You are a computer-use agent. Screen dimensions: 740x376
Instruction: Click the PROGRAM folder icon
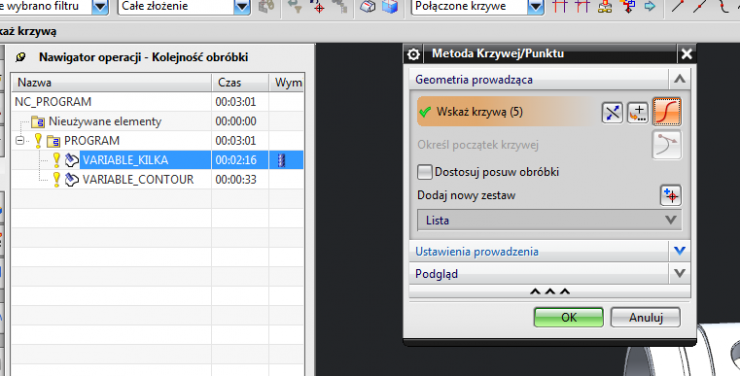[53, 141]
